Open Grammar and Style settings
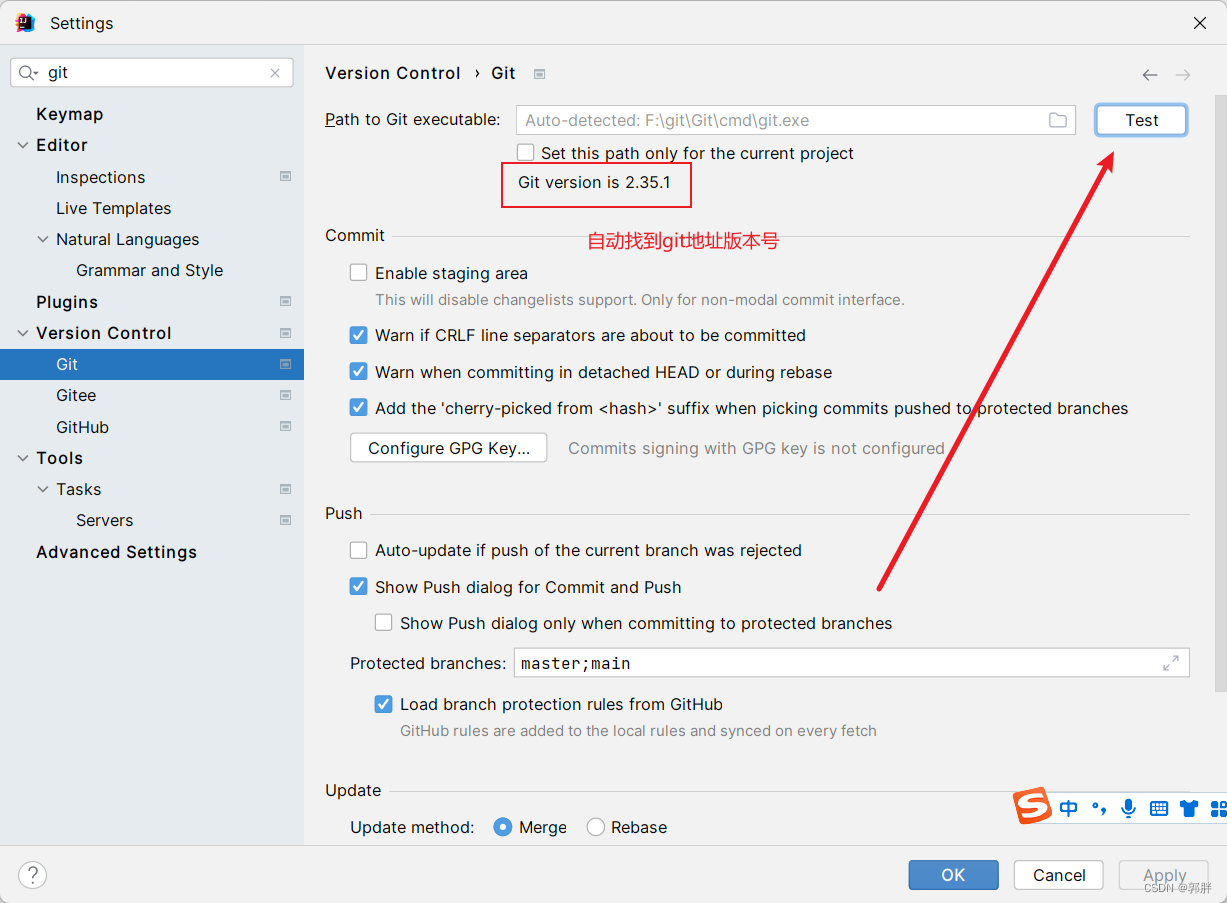 coord(152,270)
